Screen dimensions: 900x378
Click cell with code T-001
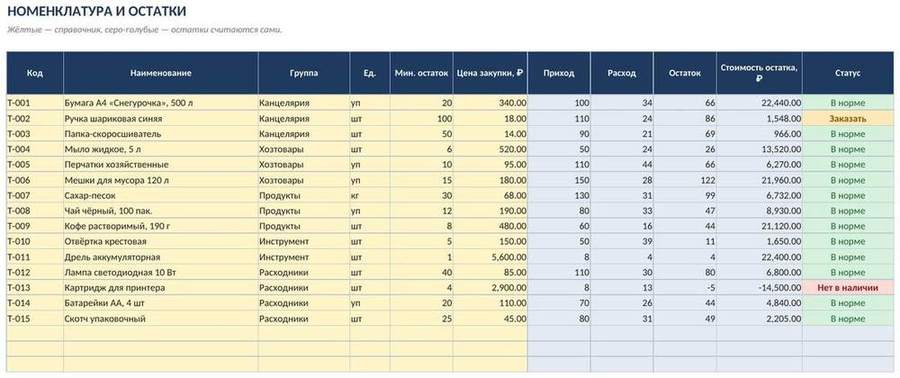35,103
